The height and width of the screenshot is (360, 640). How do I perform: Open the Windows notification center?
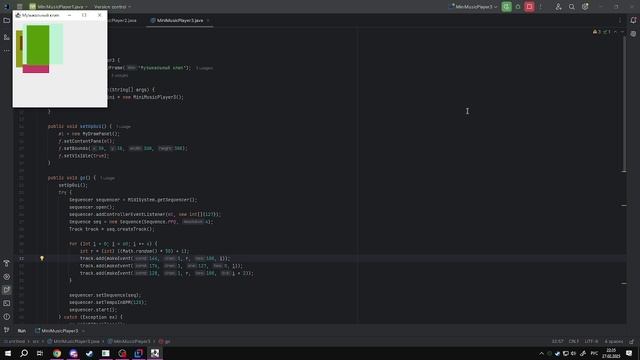pos(629,353)
